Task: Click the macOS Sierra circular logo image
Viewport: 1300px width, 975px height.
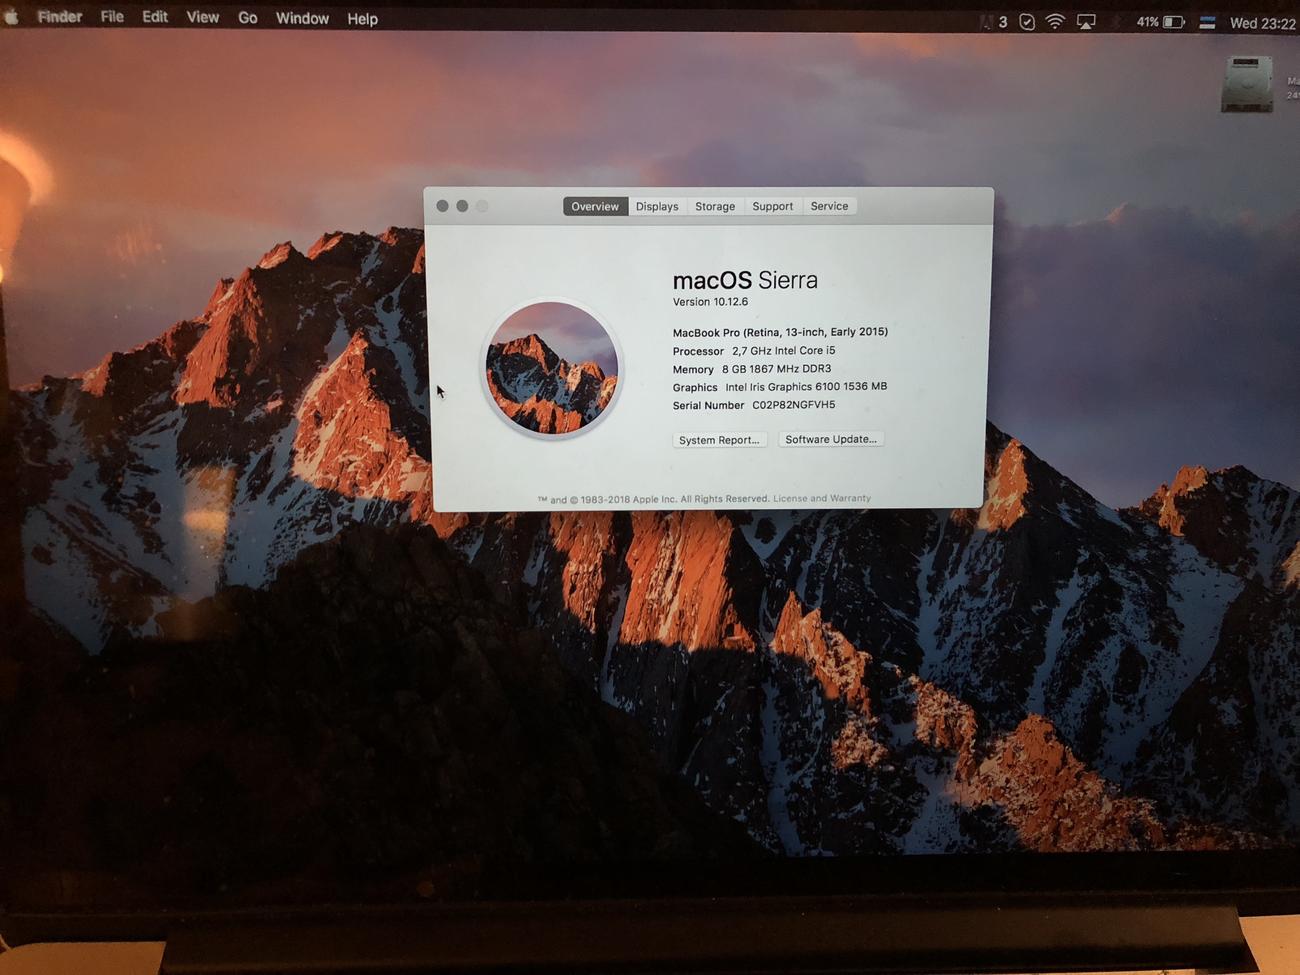Action: pyautogui.click(x=551, y=369)
